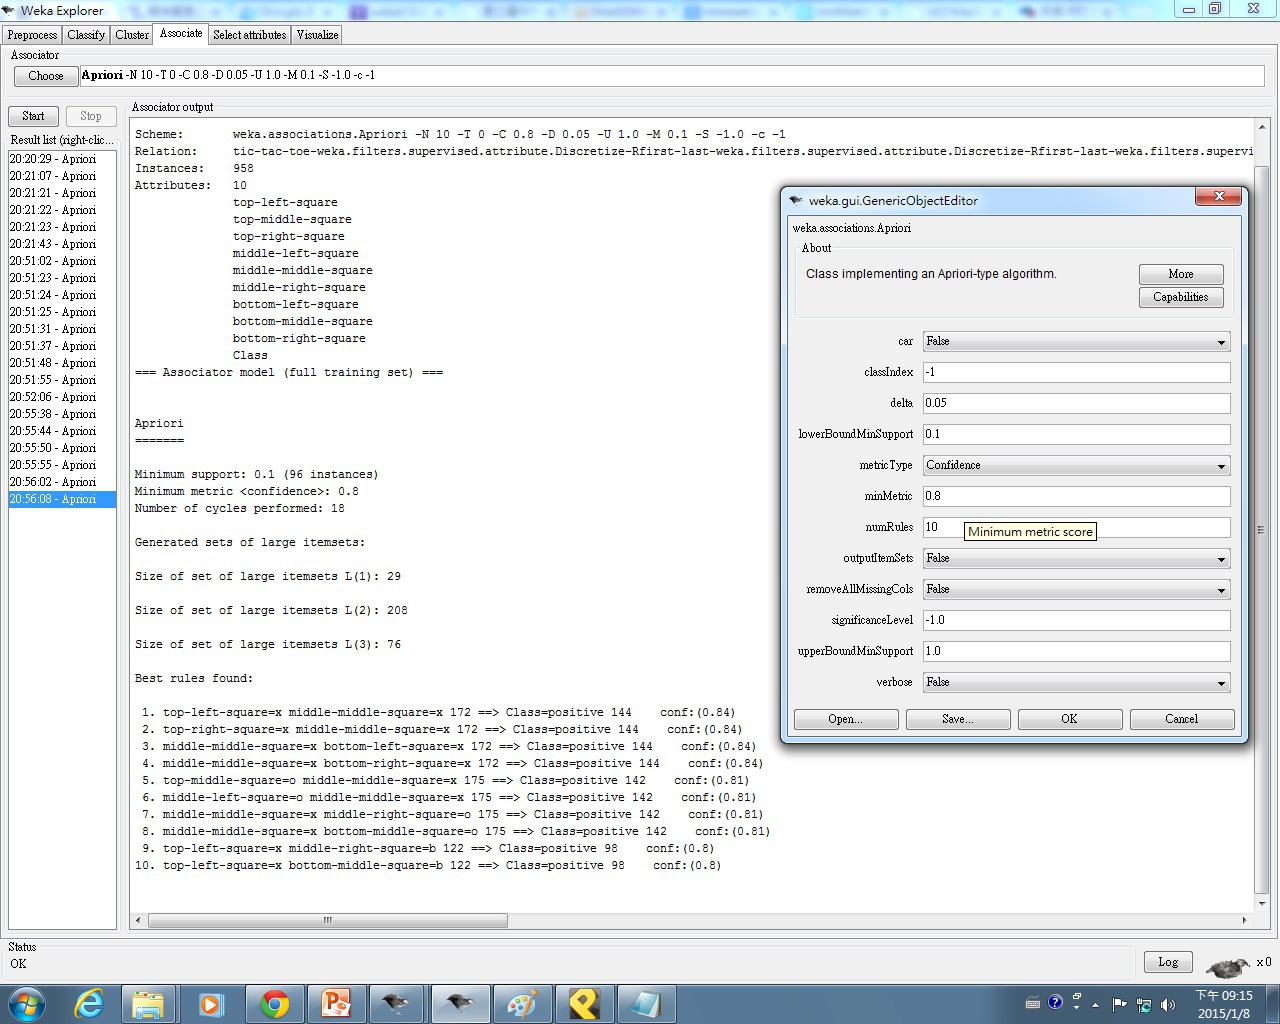This screenshot has height=1024, width=1280.
Task: Click Cancel in the object editor
Action: click(x=1182, y=719)
